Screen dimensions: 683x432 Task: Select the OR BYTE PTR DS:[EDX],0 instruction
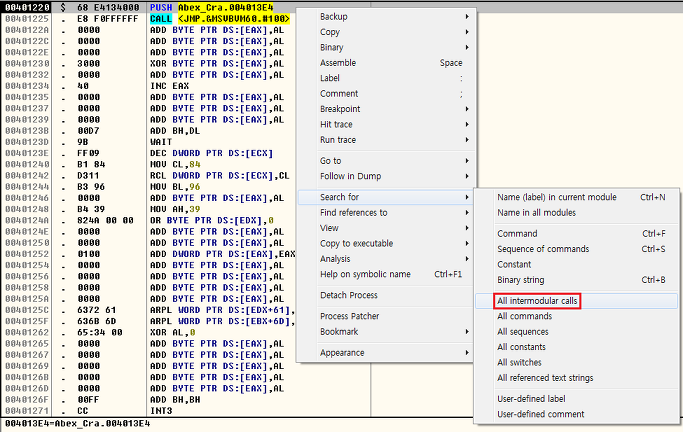click(x=213, y=220)
